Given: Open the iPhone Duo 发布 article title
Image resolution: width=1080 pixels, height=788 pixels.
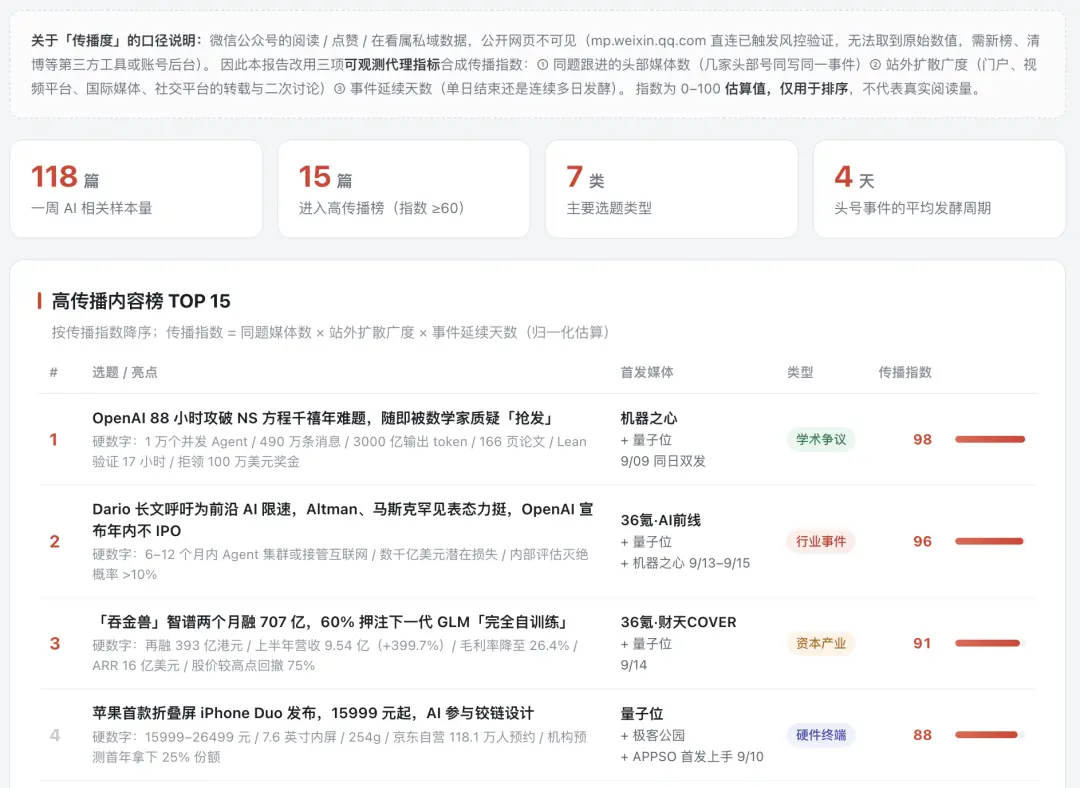Looking at the screenshot, I should (313, 713).
